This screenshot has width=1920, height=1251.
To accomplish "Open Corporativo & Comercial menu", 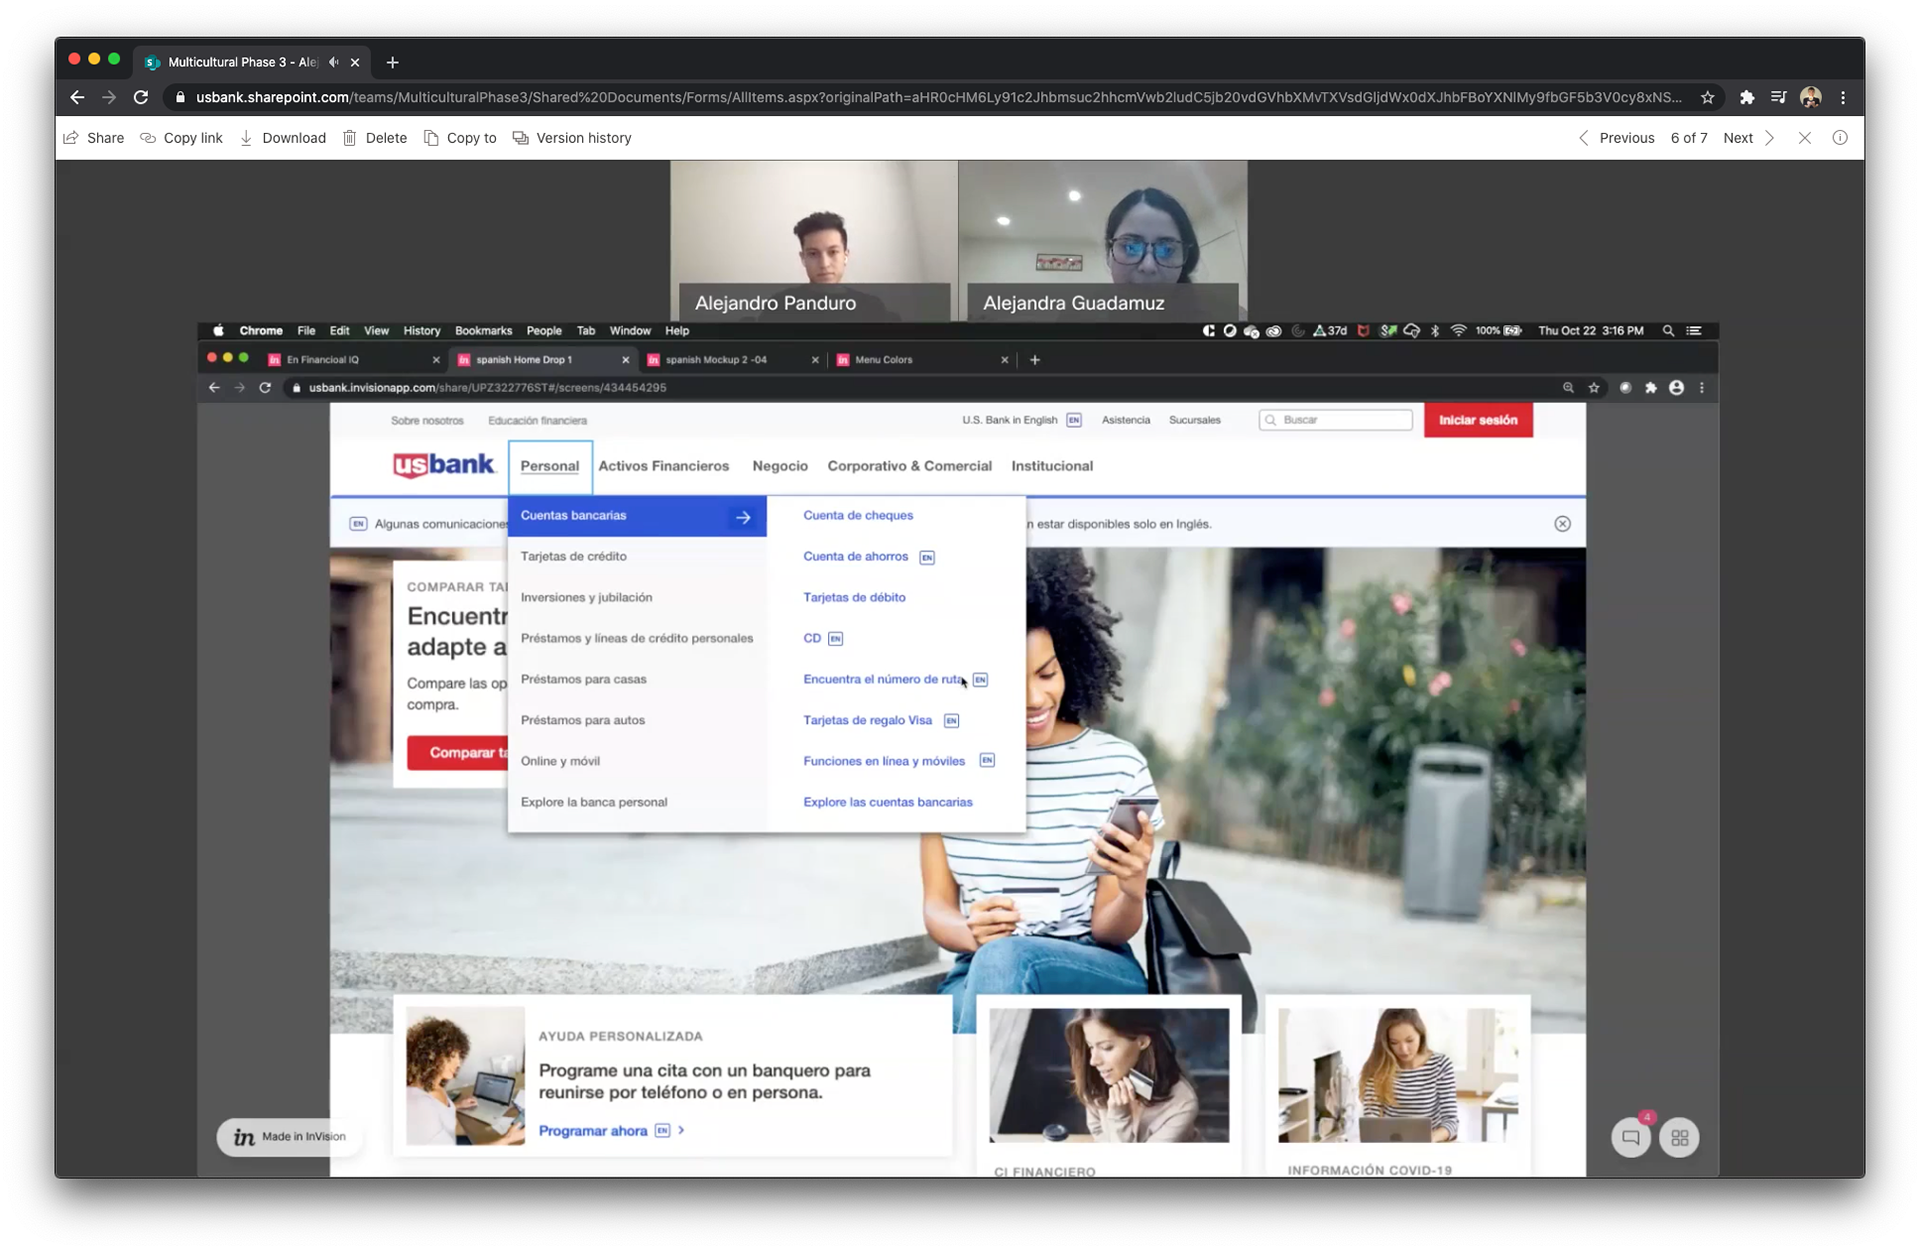I will pyautogui.click(x=909, y=466).
